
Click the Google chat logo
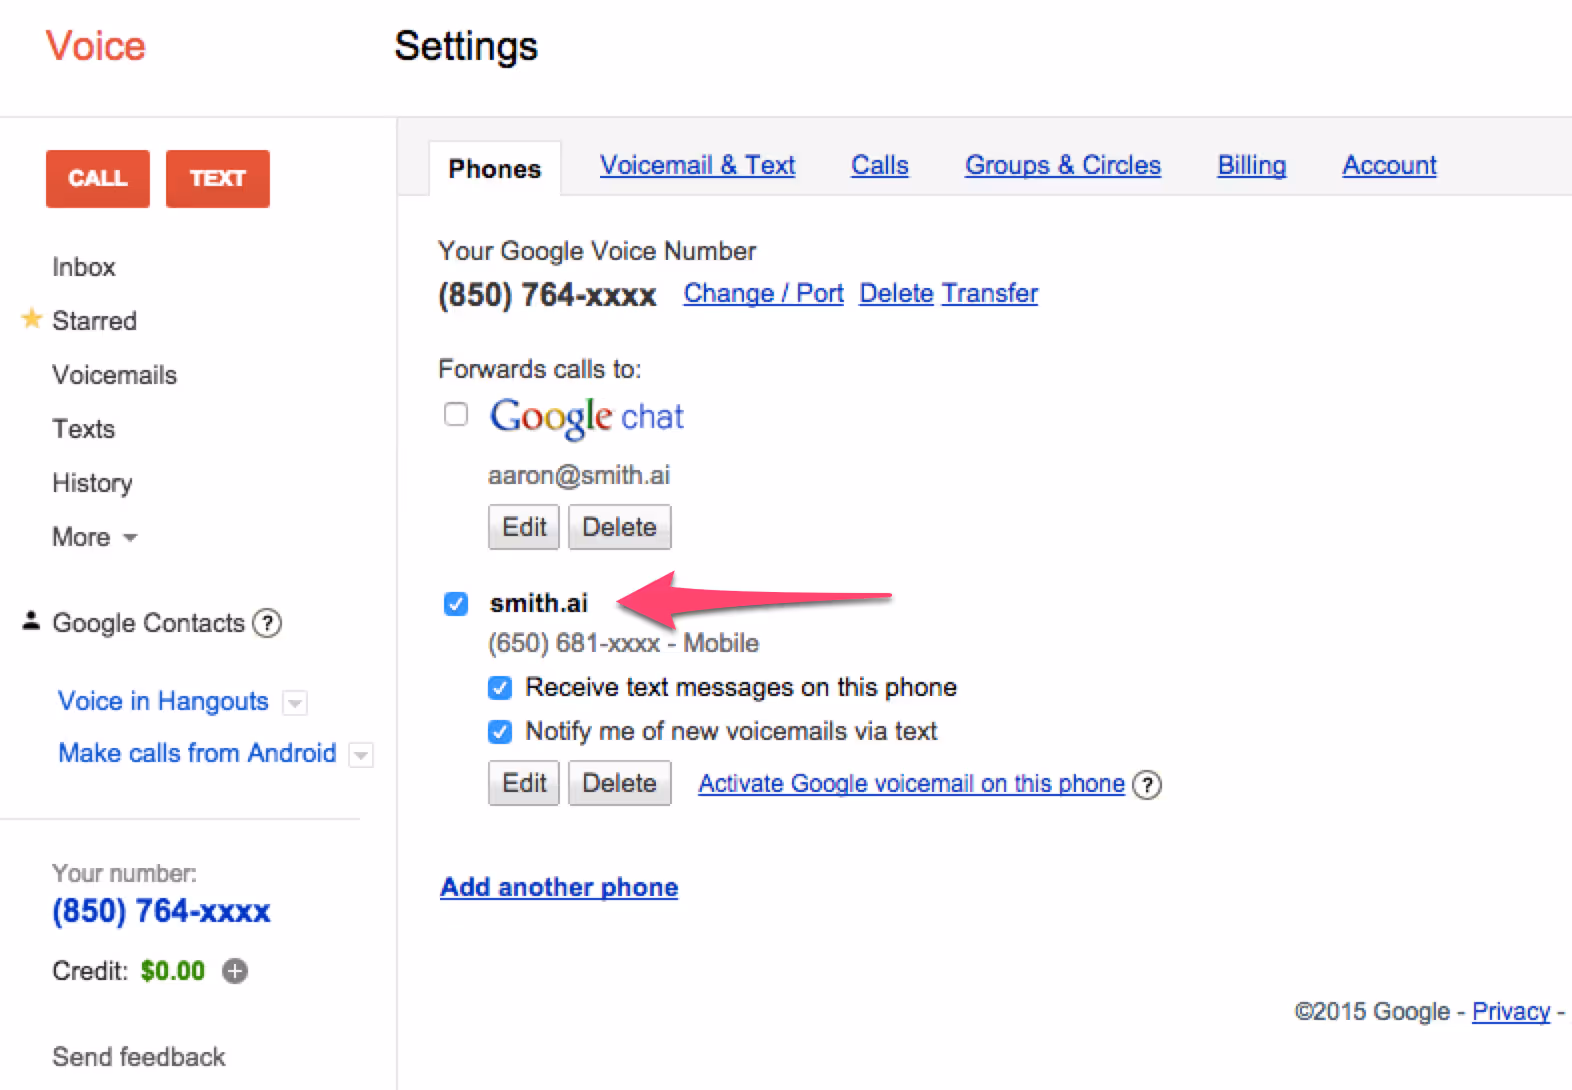[x=587, y=417]
